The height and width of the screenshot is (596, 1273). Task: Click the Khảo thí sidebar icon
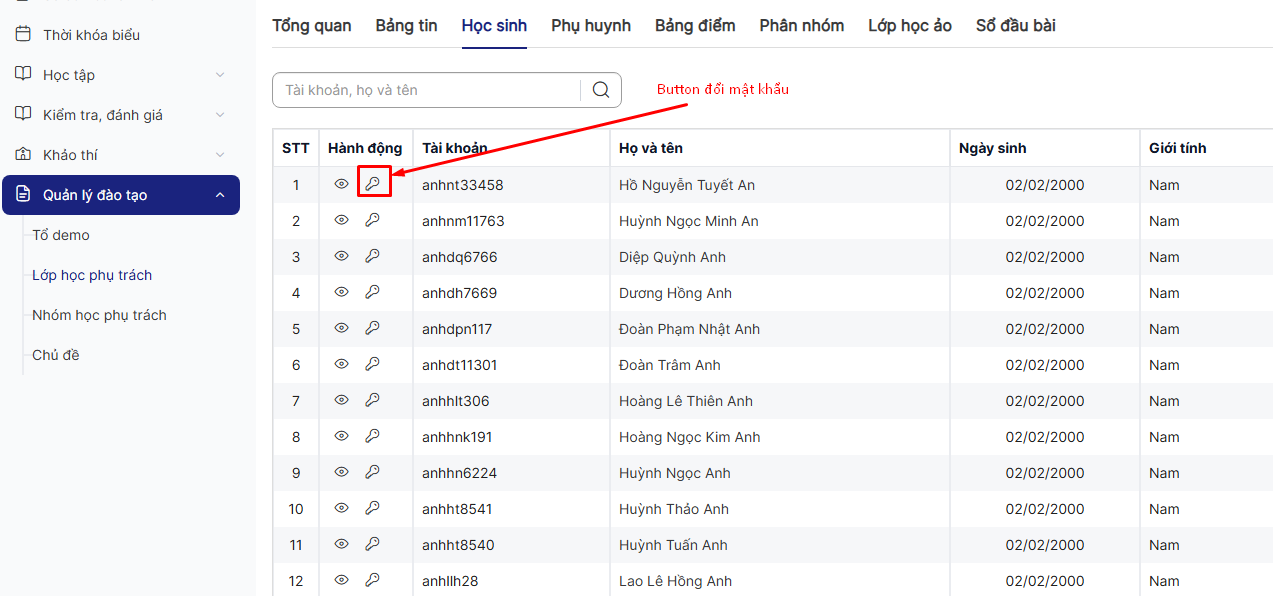tap(23, 155)
